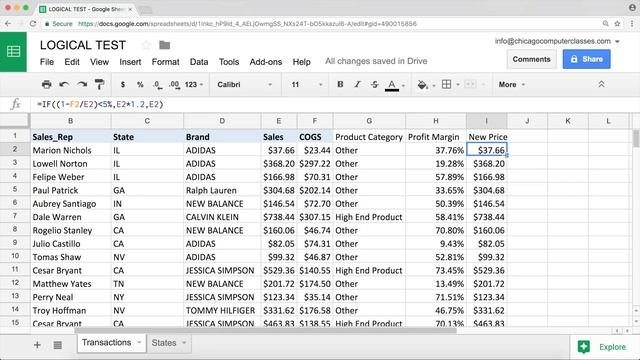Click the Redo arrow
Screen dimensions: 640x360
click(x=82, y=84)
